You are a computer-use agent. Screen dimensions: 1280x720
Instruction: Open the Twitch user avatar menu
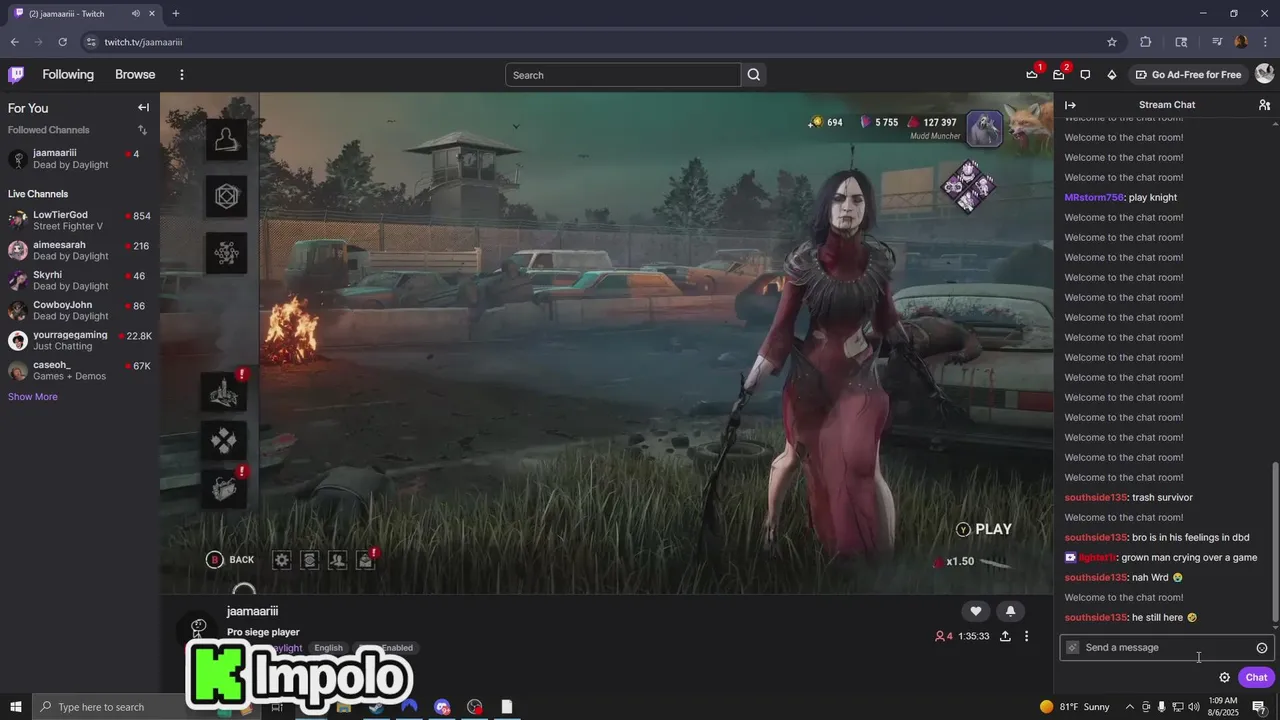(1264, 74)
